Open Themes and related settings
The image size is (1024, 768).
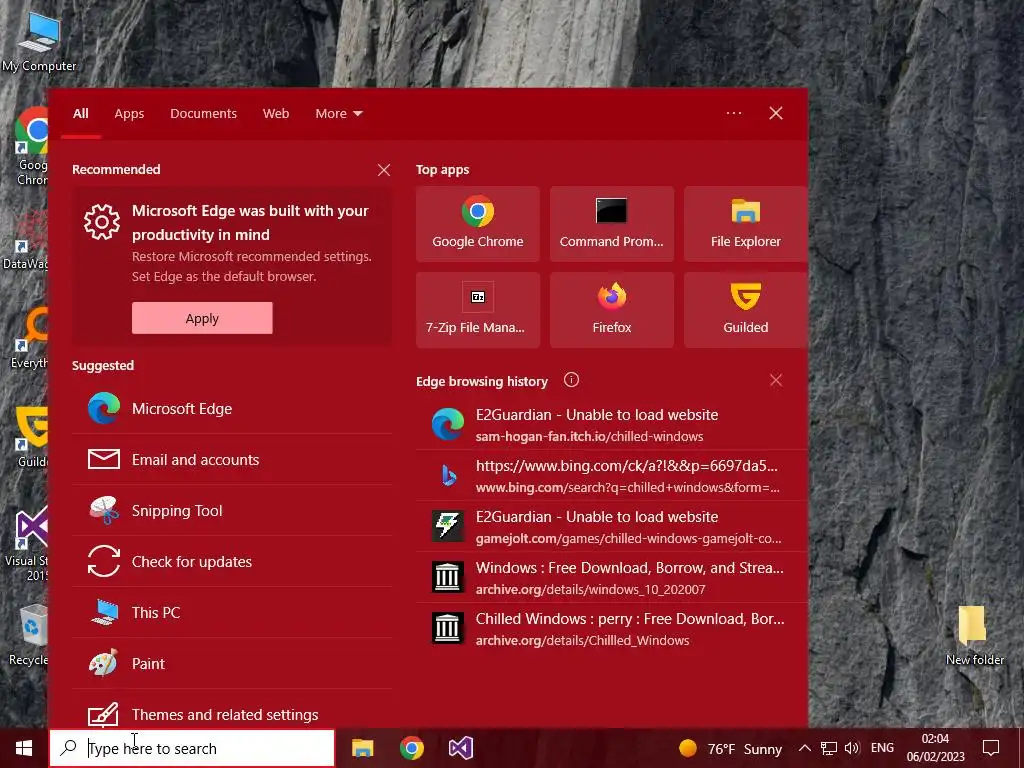pyautogui.click(x=232, y=711)
